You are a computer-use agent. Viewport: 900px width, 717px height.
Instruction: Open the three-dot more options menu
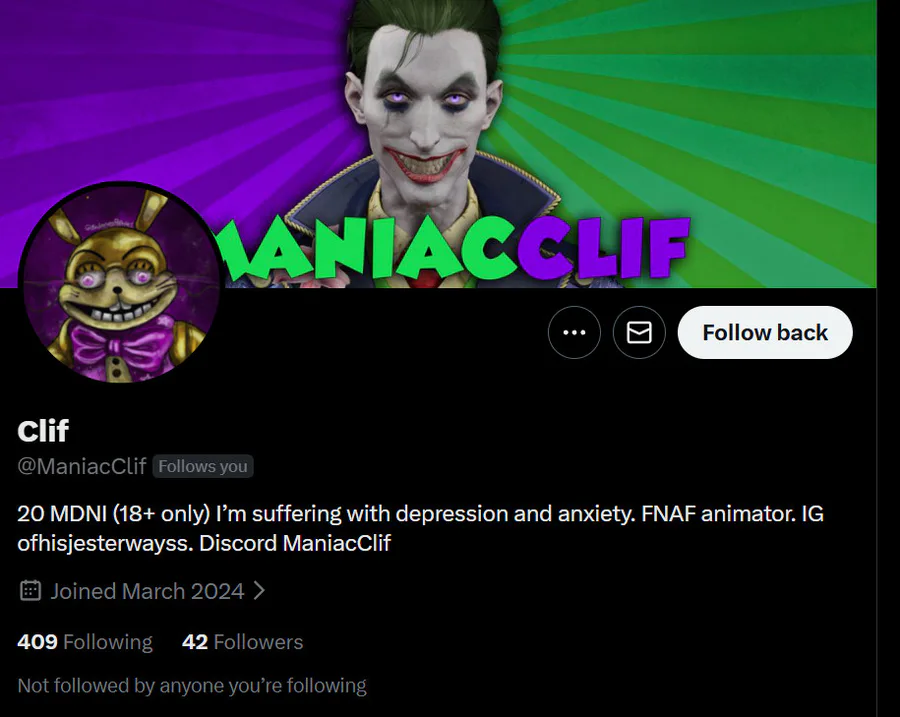574,332
